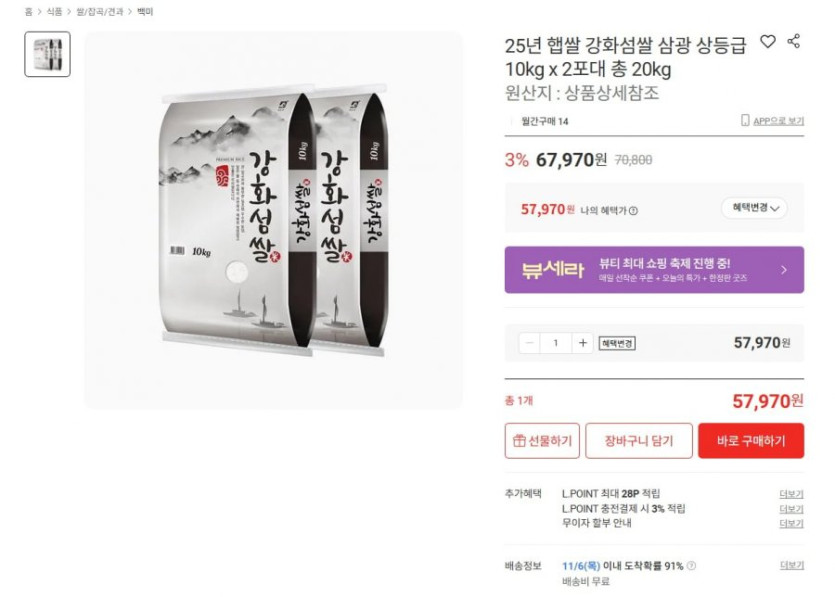Click the 선물하기 gift button
835x597 pixels.
coord(542,441)
